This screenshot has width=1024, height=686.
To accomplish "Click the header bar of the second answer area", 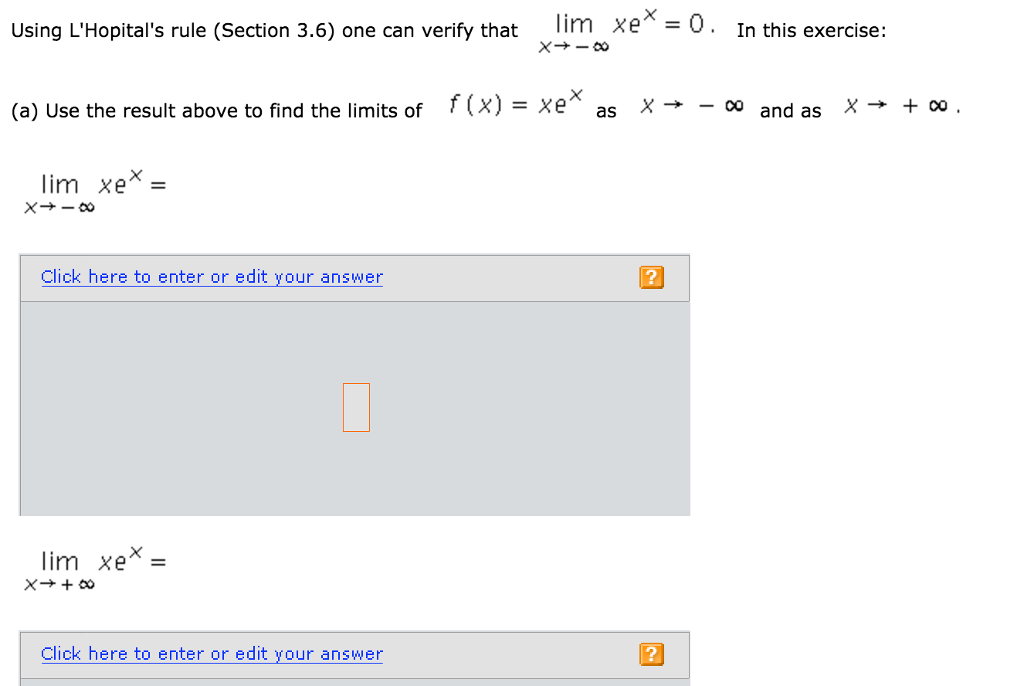I will (356, 654).
